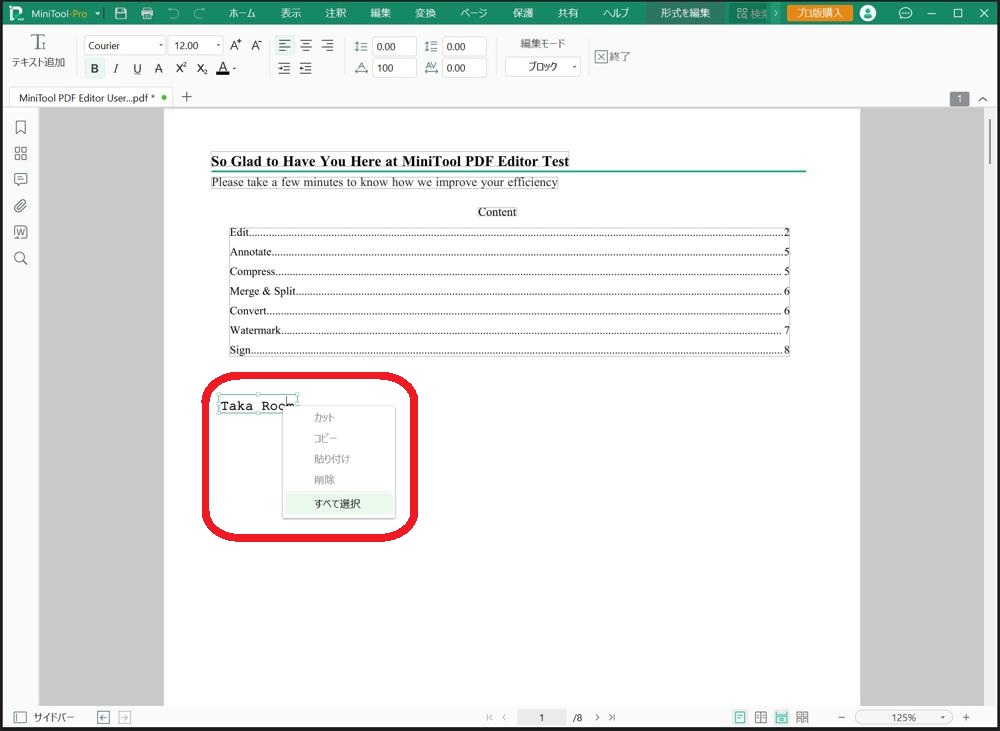Switch to single page view
This screenshot has height=731, width=1000.
[x=740, y=718]
